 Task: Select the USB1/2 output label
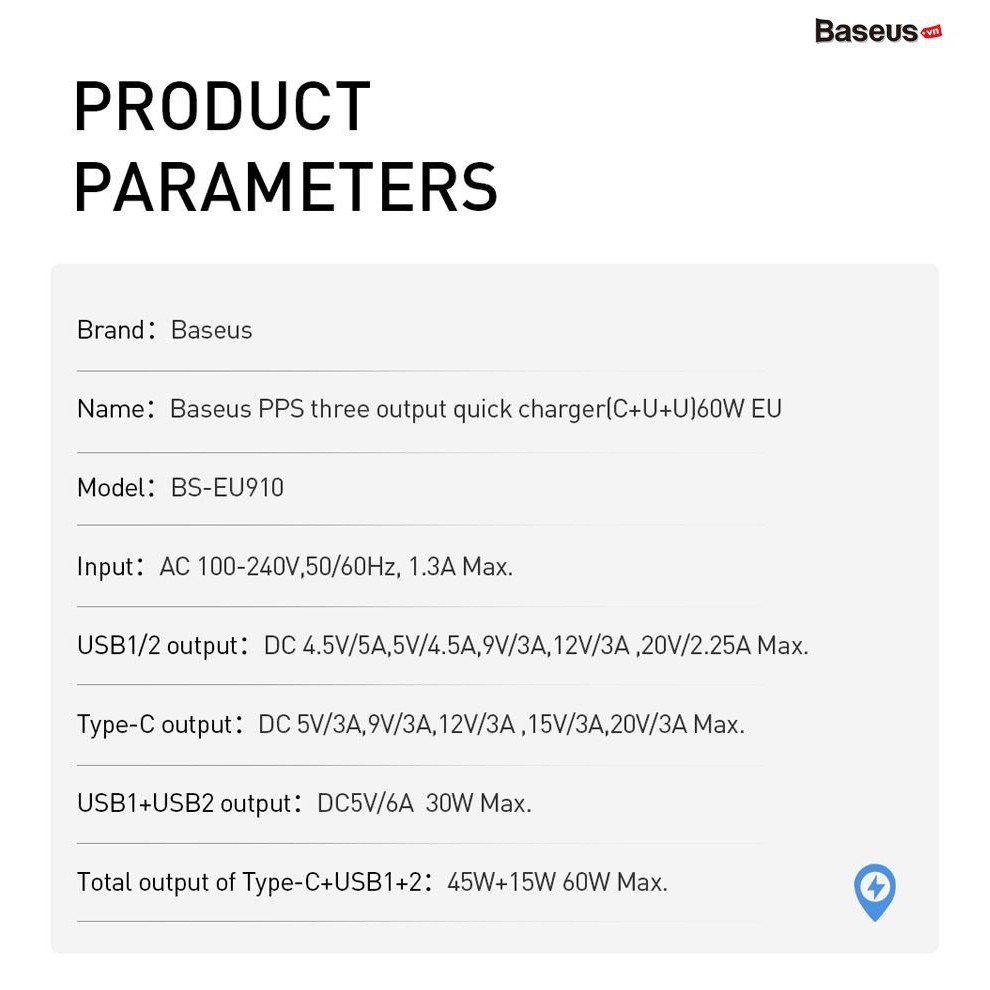coord(157,646)
